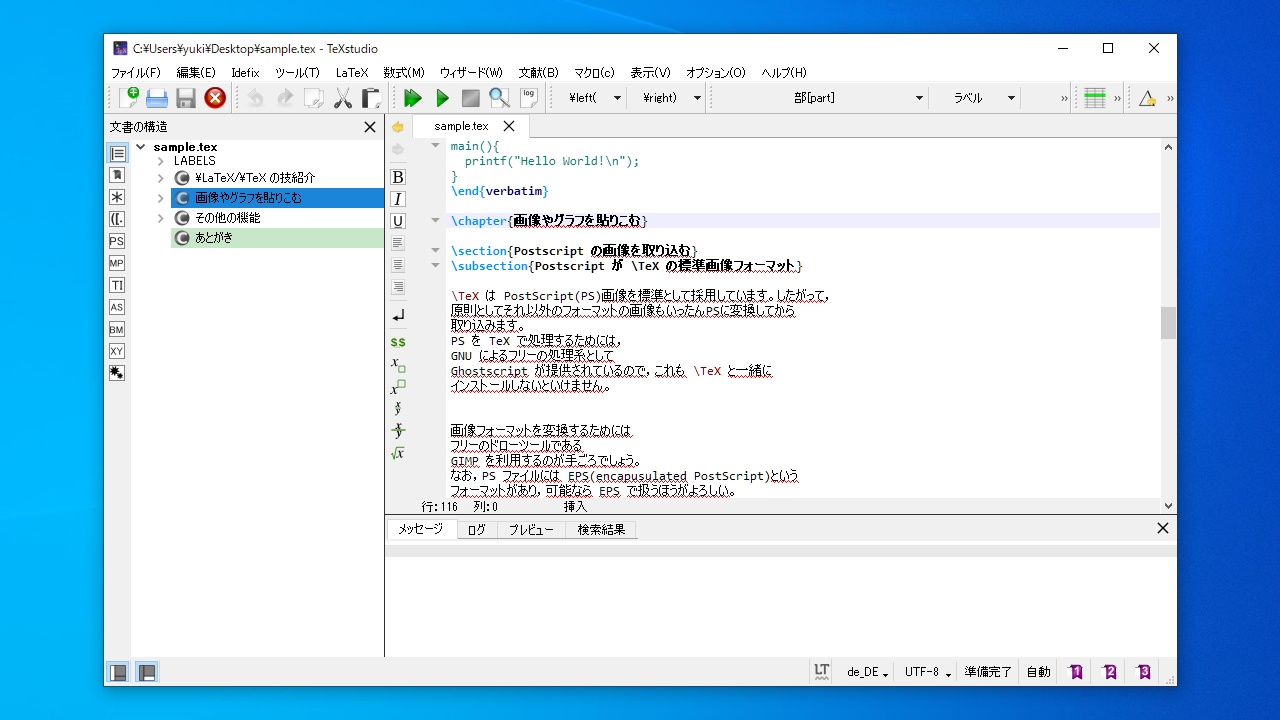
Task: Collapse the sample.tex root node
Action: (x=140, y=147)
